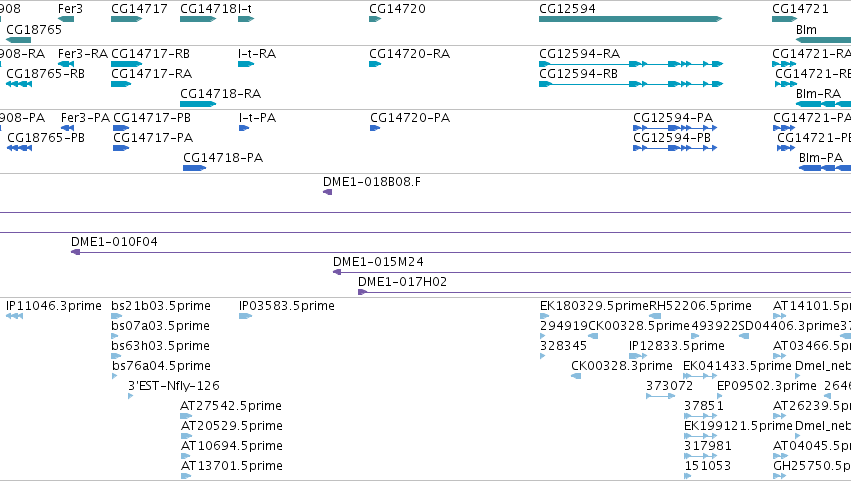Select the CG14717-PB protein feature
The height and width of the screenshot is (481, 851).
[x=121, y=128]
